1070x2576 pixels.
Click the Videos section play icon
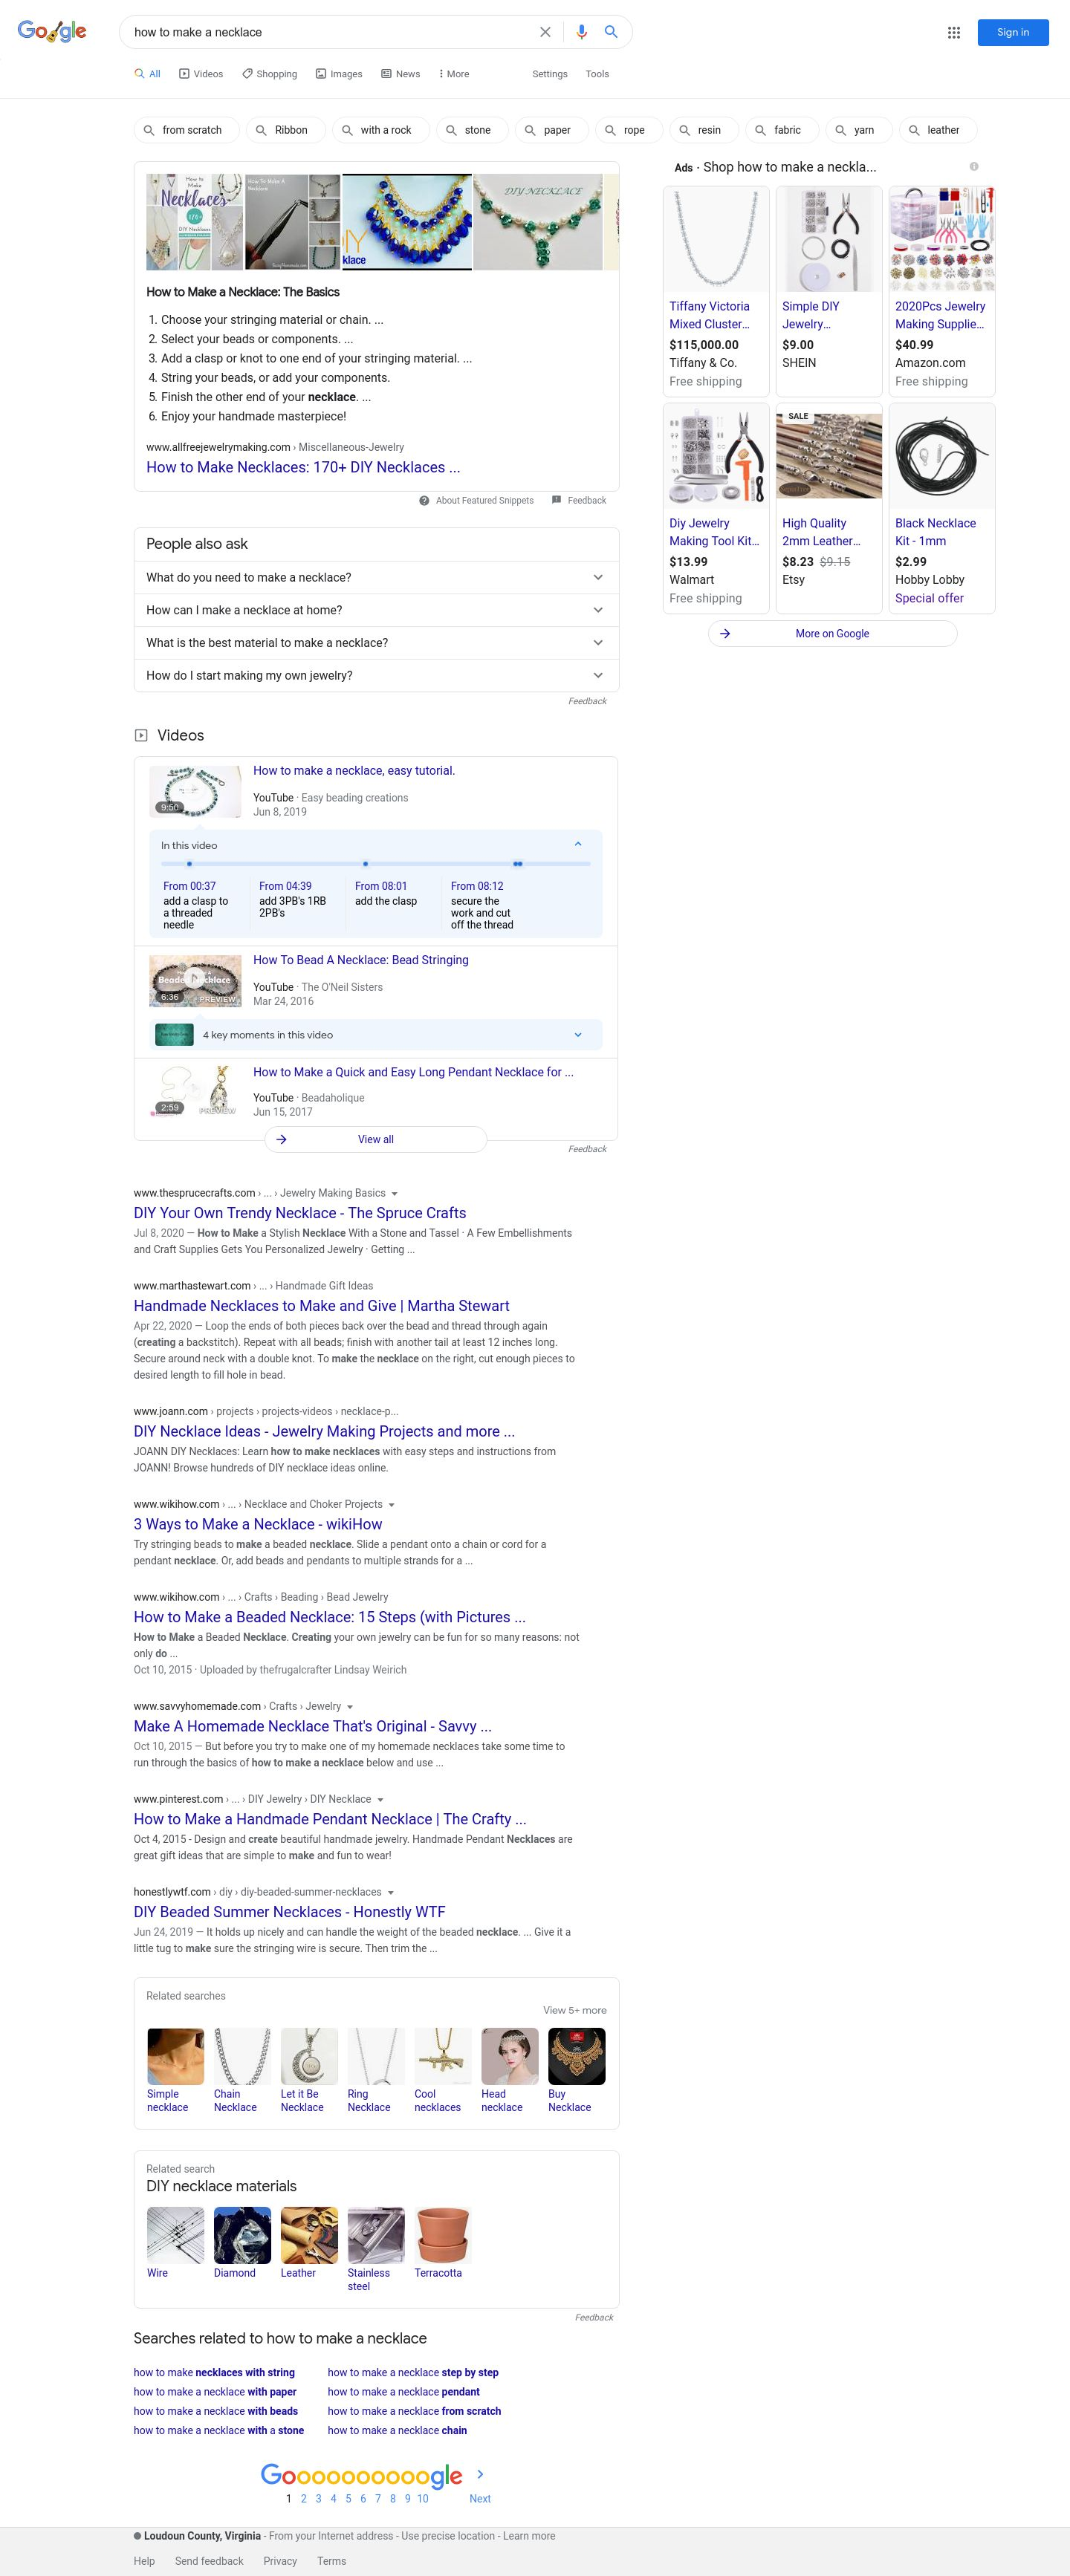pos(141,735)
